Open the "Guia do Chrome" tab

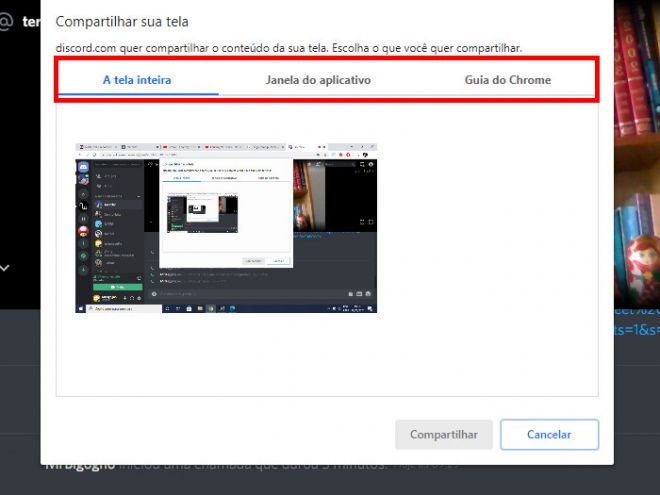coord(508,80)
